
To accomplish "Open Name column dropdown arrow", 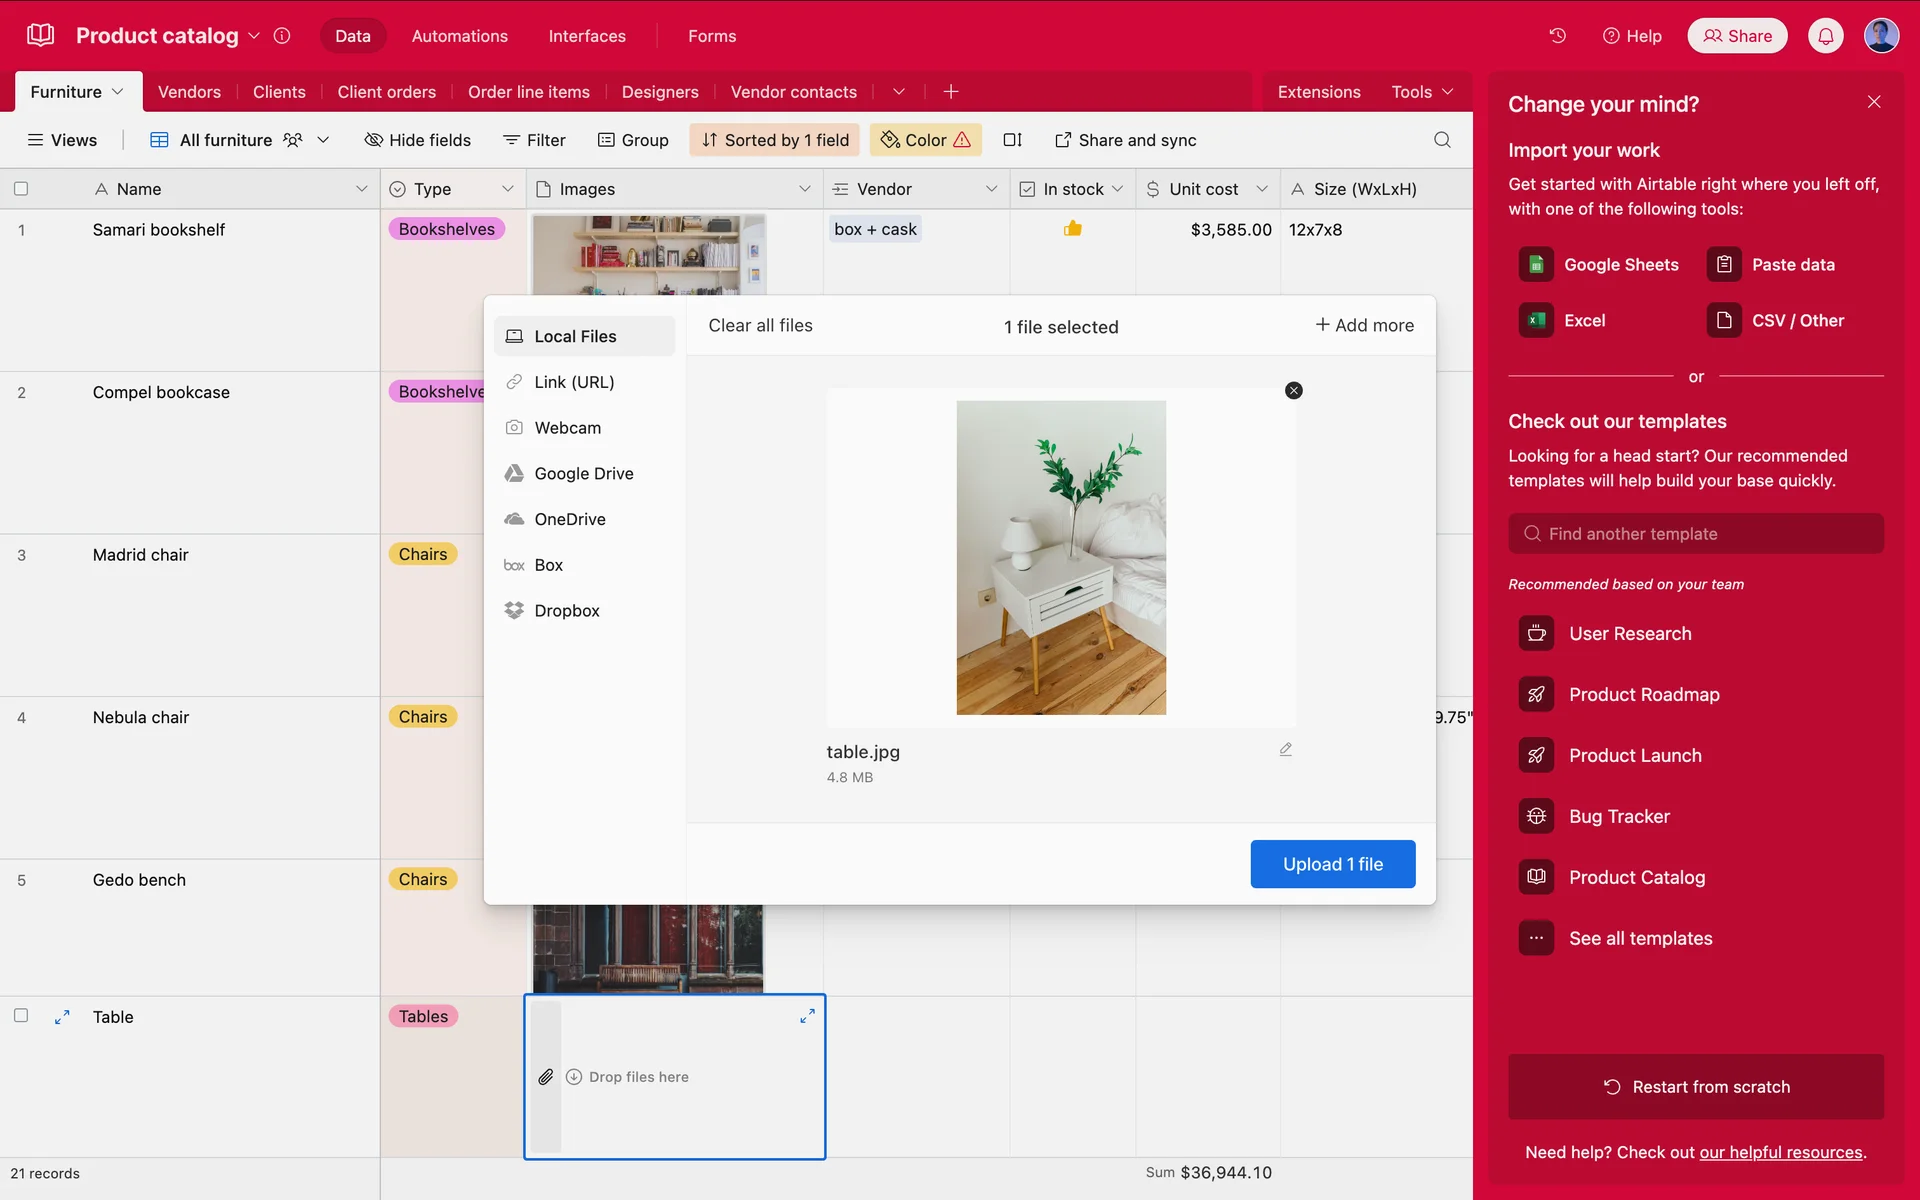I will [361, 189].
